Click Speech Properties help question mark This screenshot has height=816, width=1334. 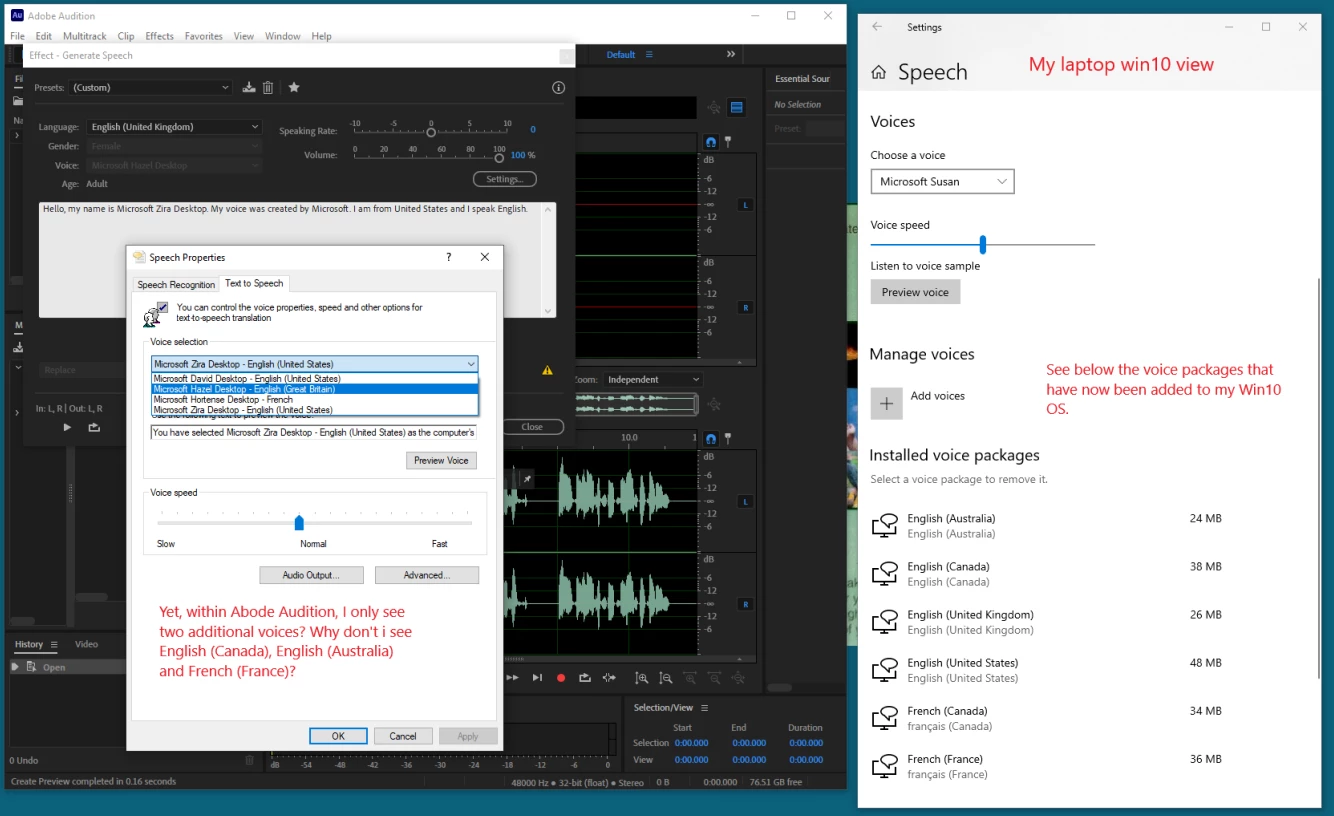point(447,257)
